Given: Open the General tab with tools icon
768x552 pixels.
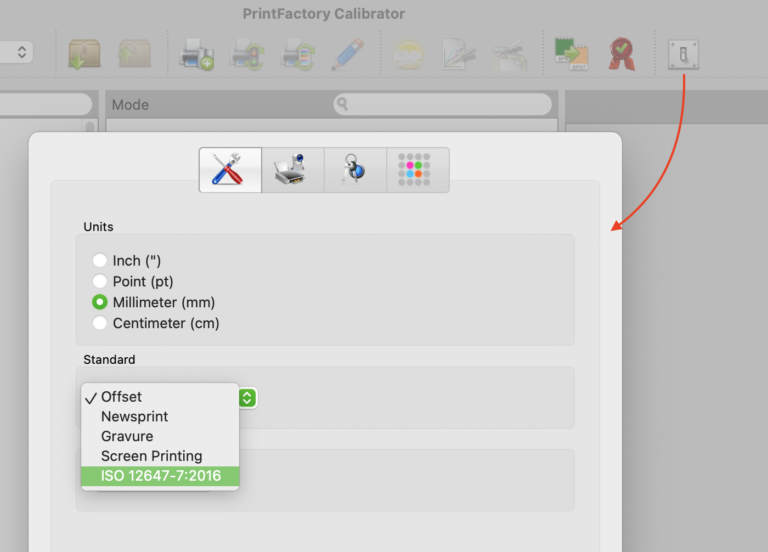Looking at the screenshot, I should 230,170.
